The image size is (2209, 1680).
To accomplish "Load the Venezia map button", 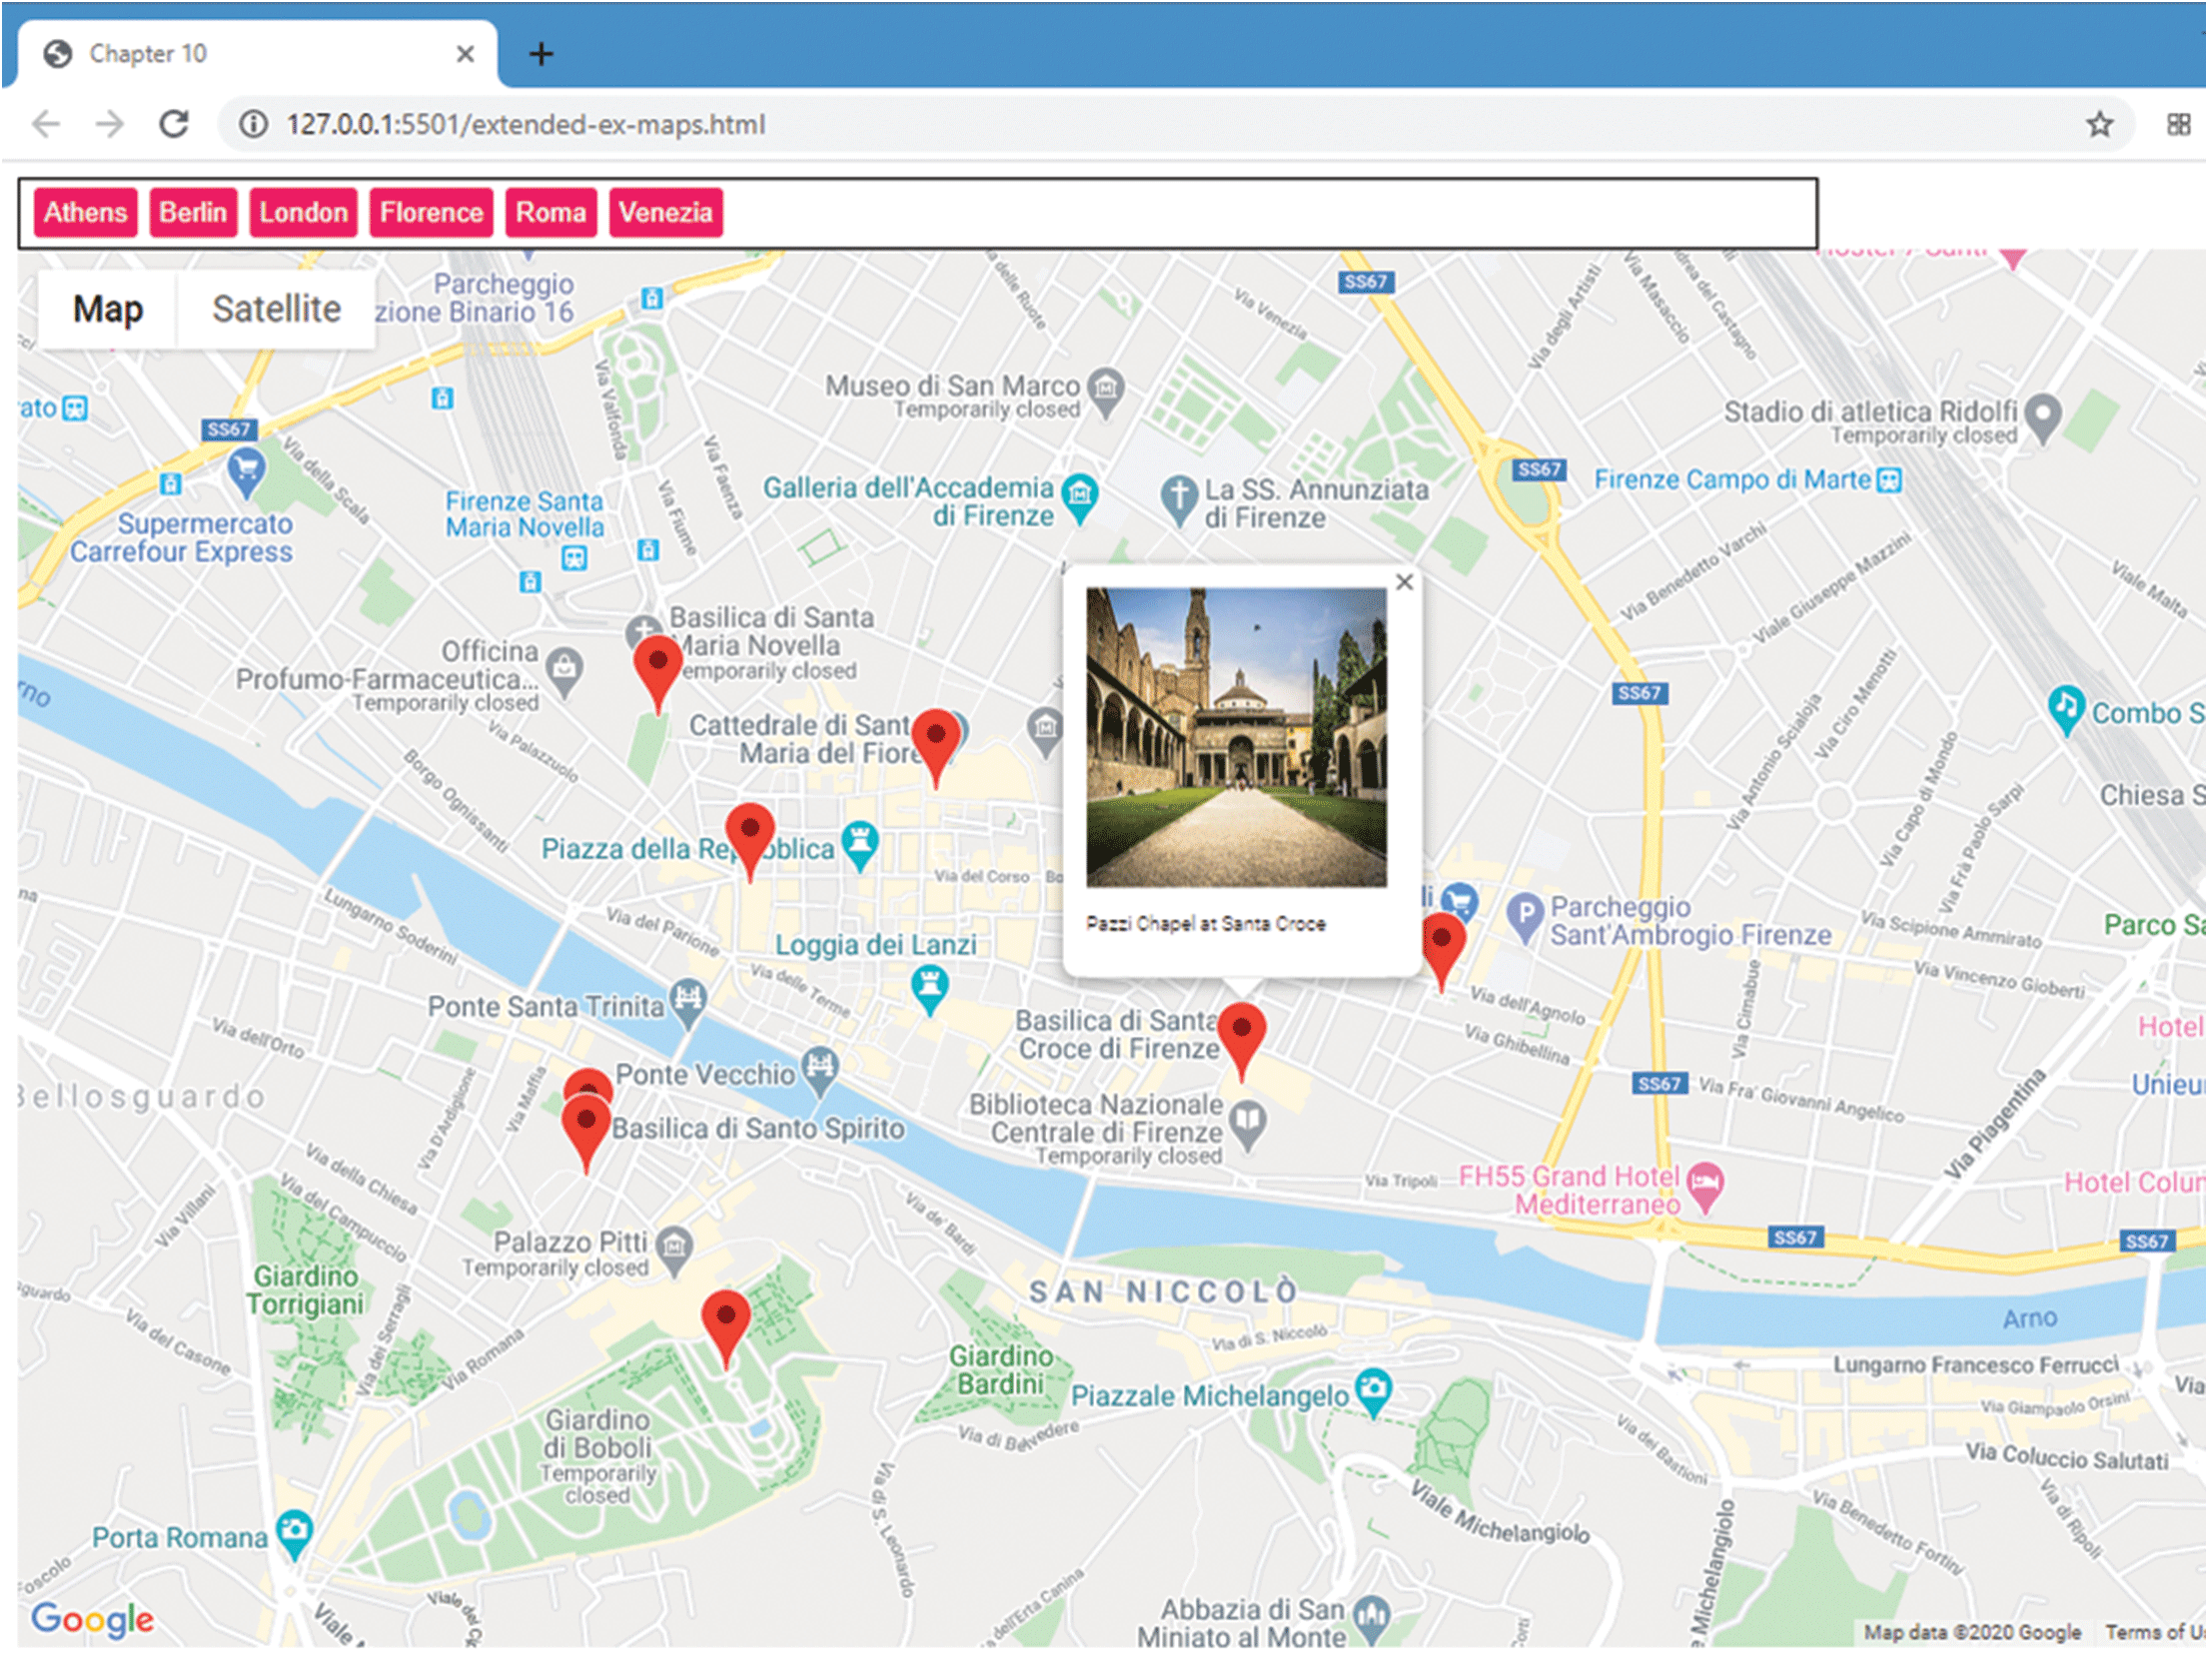I will point(665,213).
